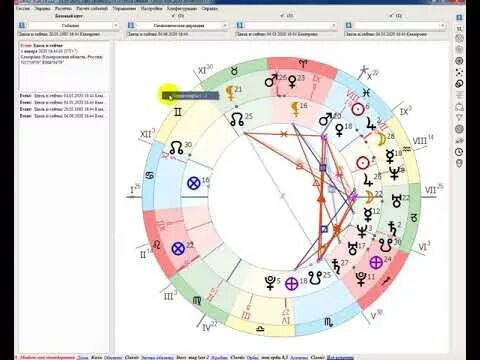Open the Расчеты menu
This screenshot has height=360, width=480.
[x=64, y=9]
